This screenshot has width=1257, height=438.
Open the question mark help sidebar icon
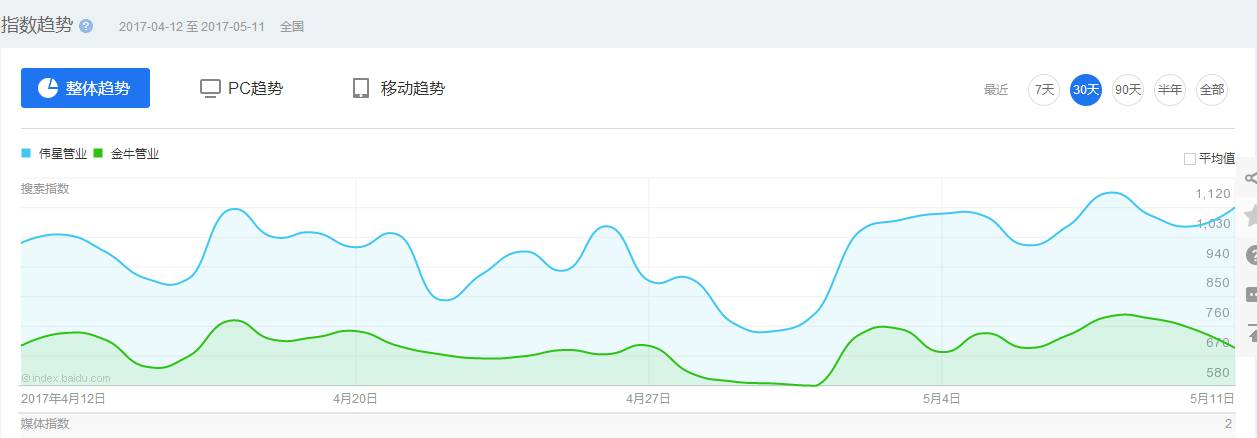coord(1250,255)
